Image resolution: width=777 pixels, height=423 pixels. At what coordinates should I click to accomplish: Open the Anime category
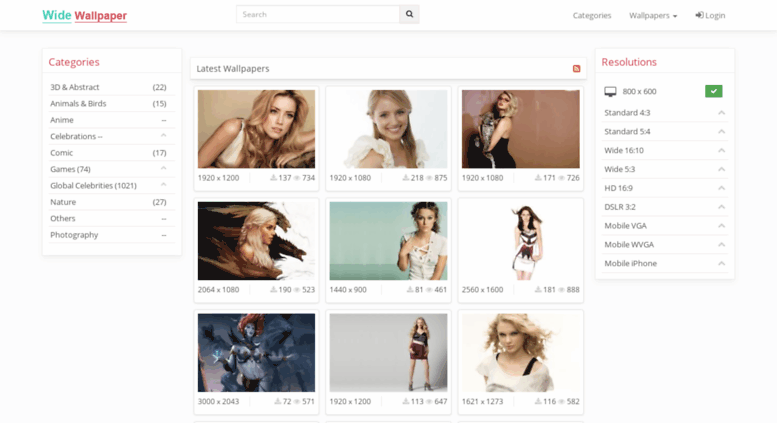(x=61, y=120)
